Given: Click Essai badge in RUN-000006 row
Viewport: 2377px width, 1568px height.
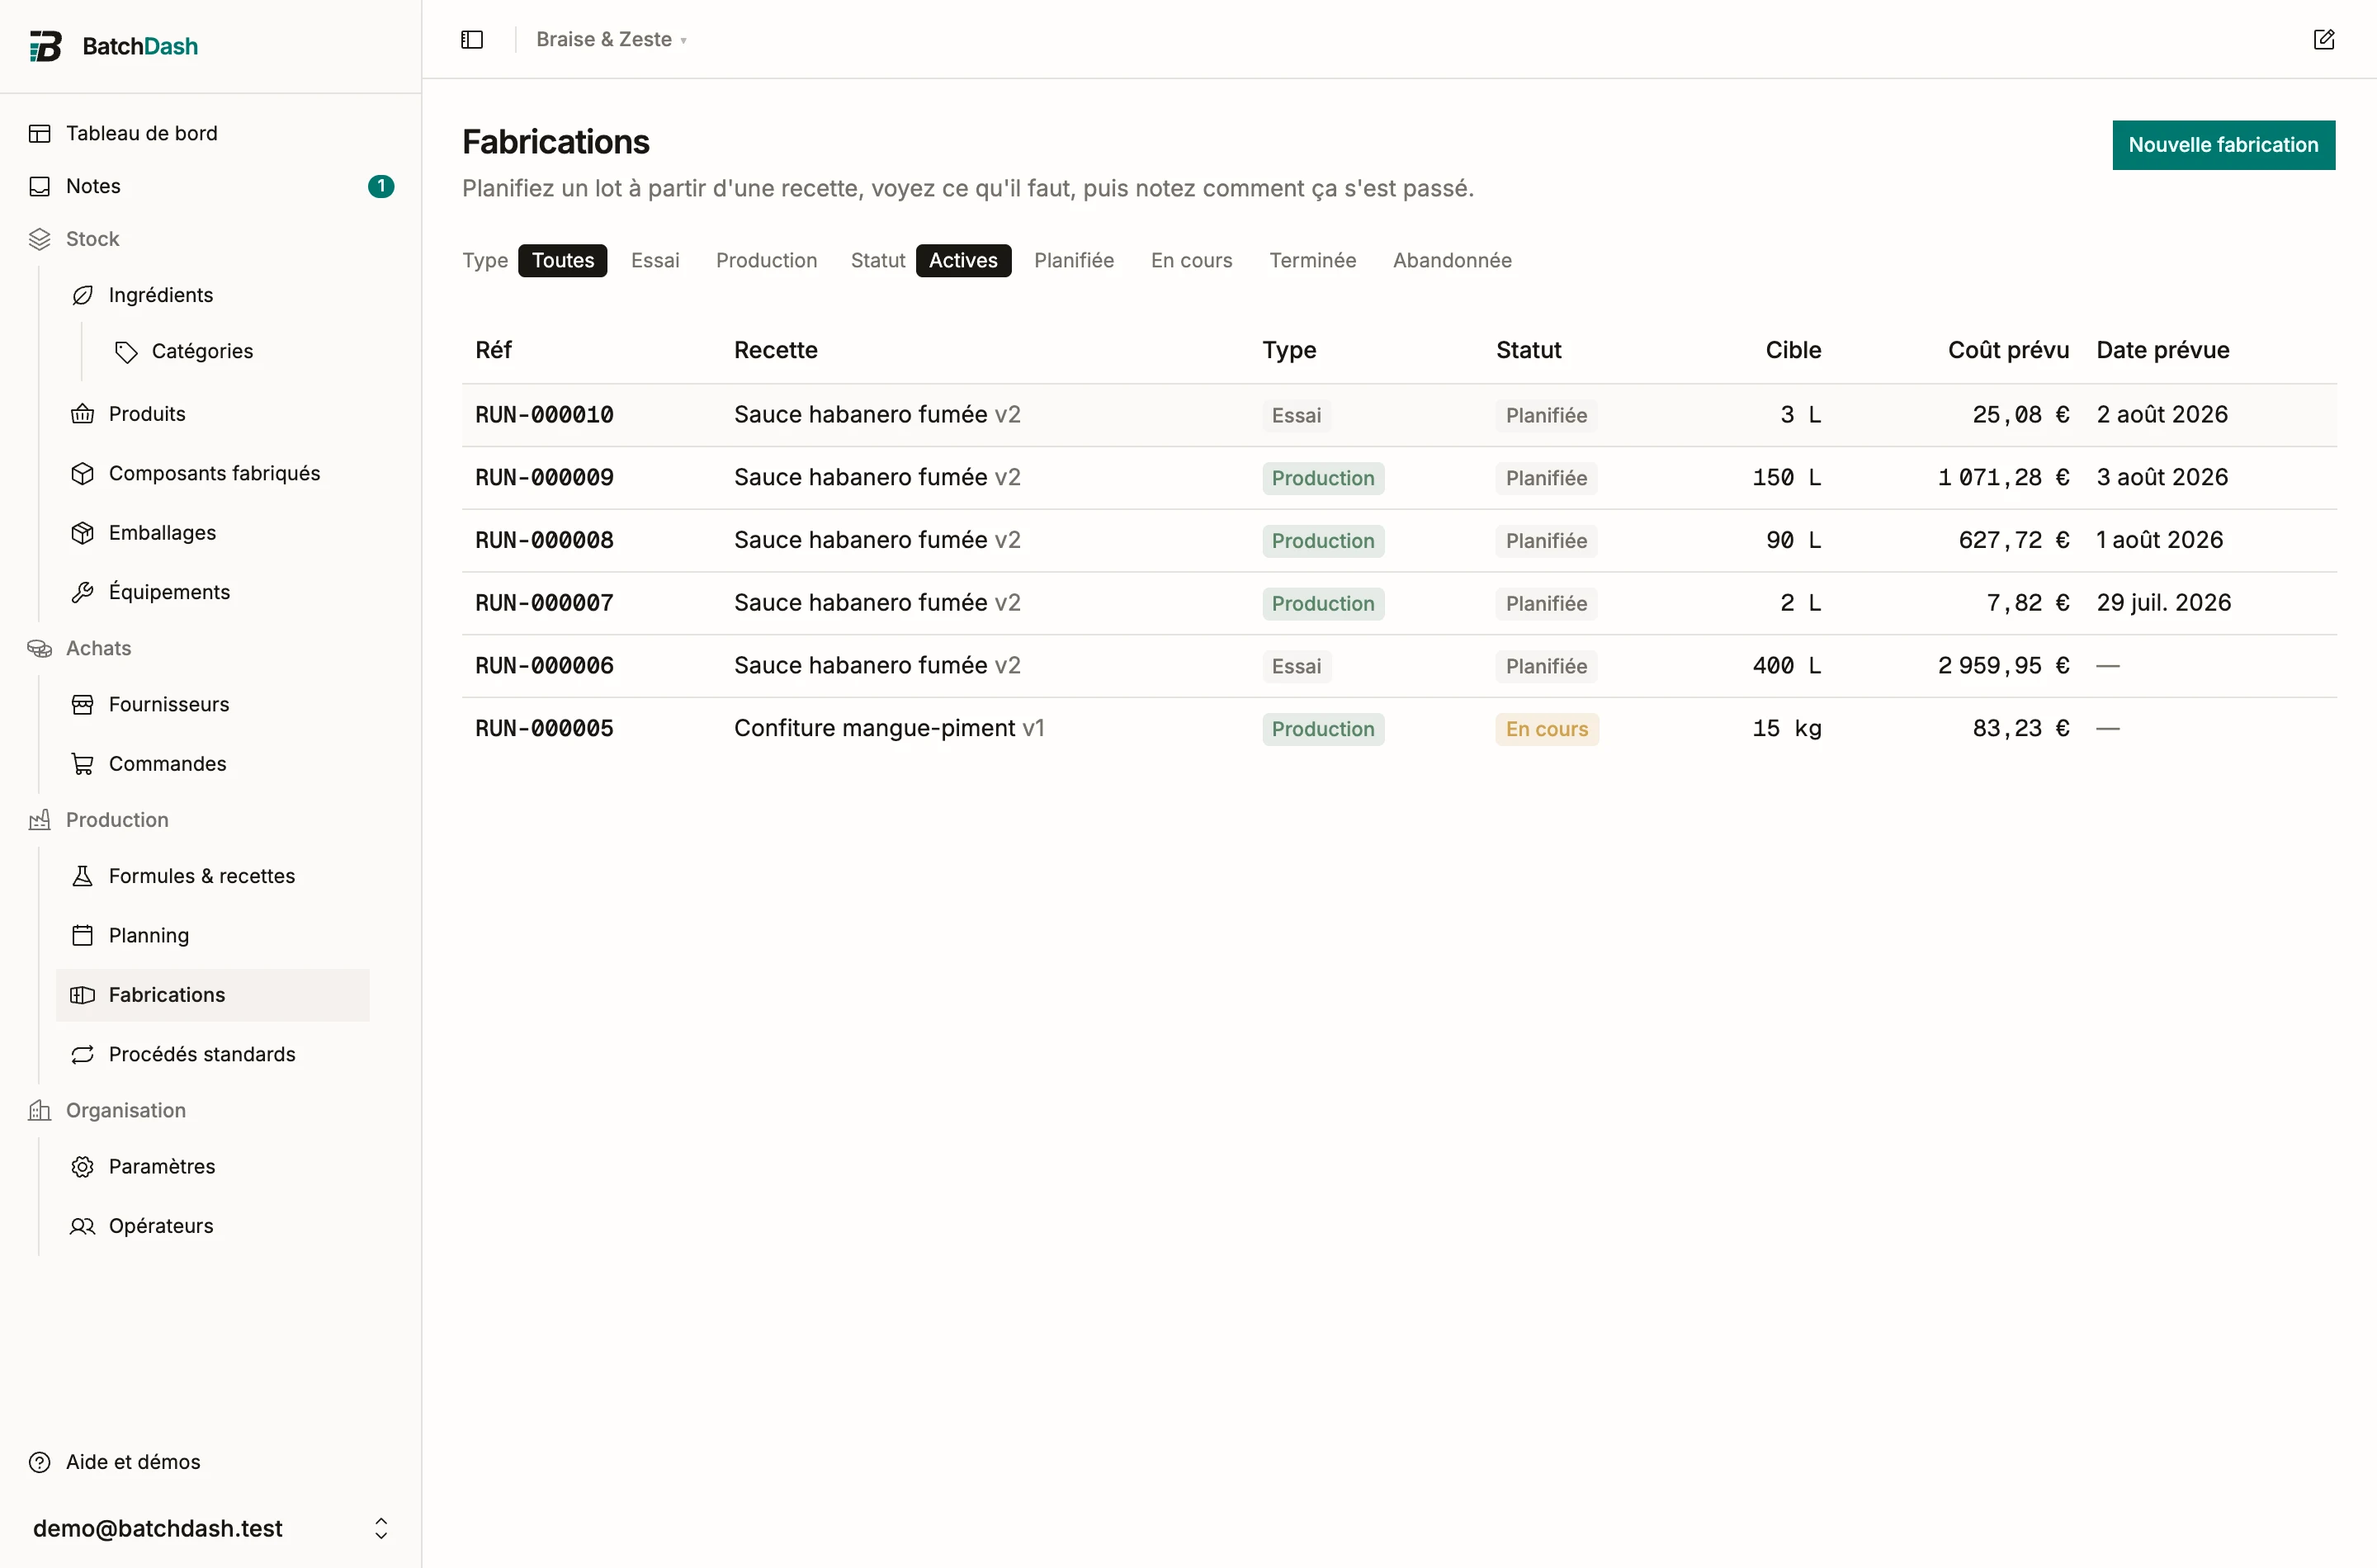Looking at the screenshot, I should (x=1296, y=666).
